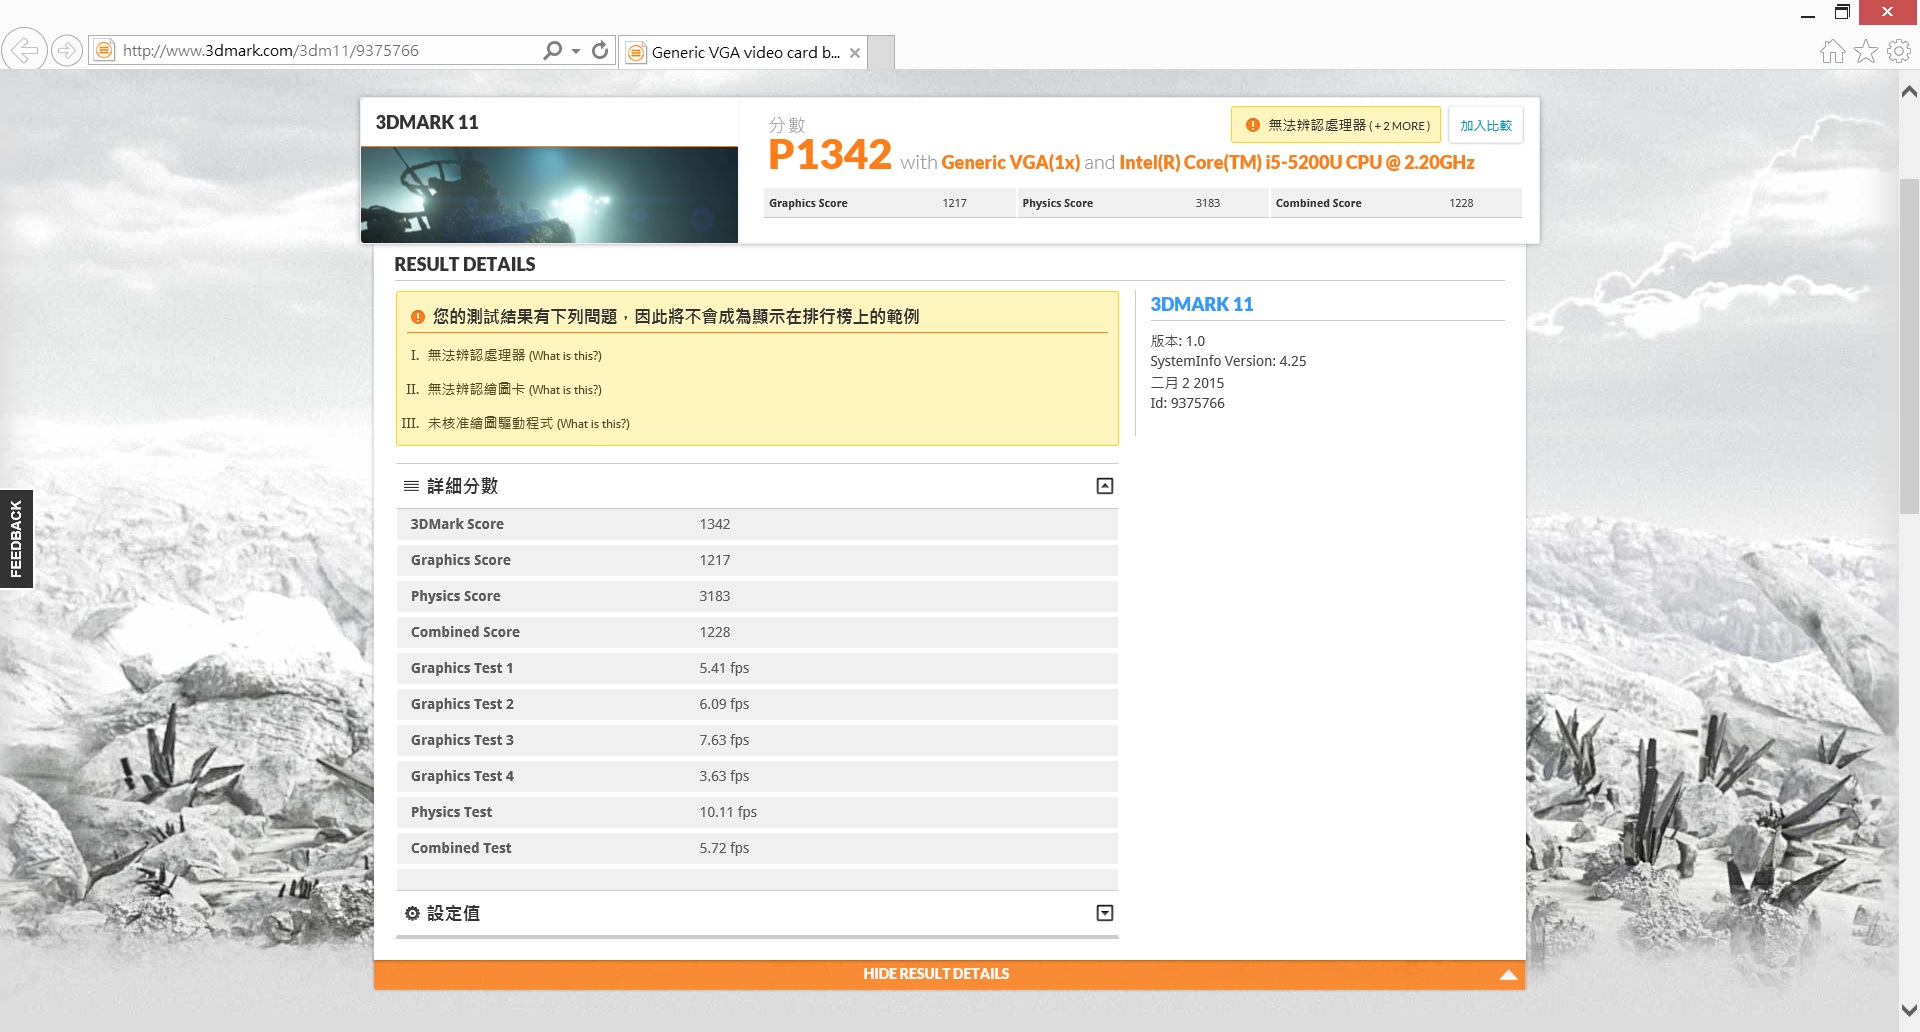This screenshot has width=1920, height=1032.
Task: Expand the 設定值 section
Action: pyautogui.click(x=1105, y=913)
